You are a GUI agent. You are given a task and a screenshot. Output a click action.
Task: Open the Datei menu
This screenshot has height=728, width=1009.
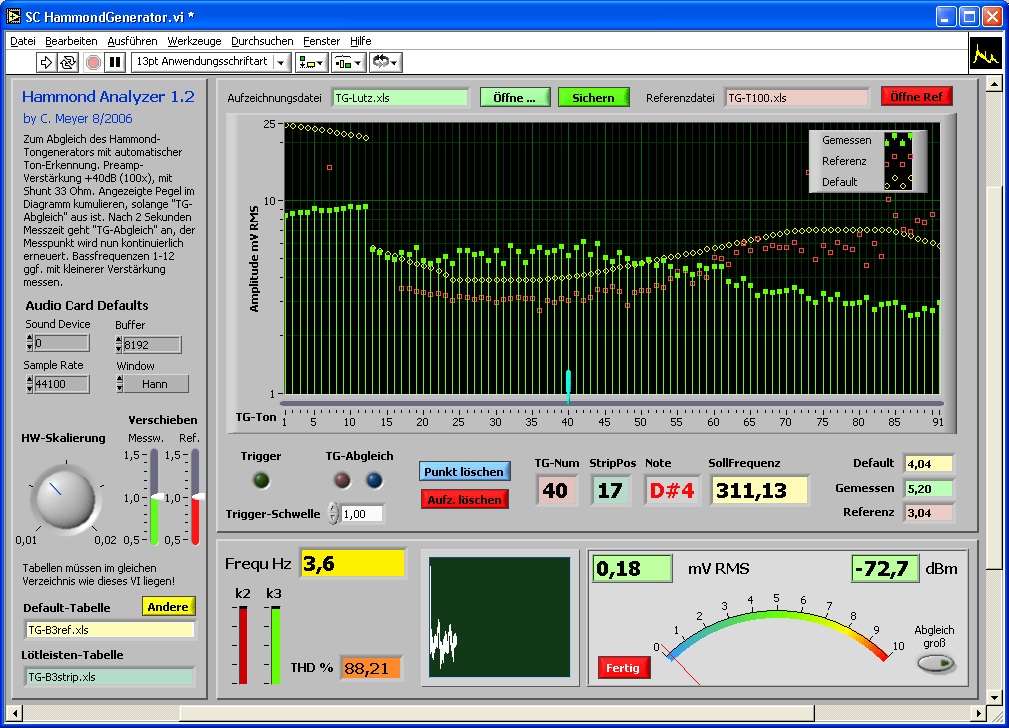[23, 41]
